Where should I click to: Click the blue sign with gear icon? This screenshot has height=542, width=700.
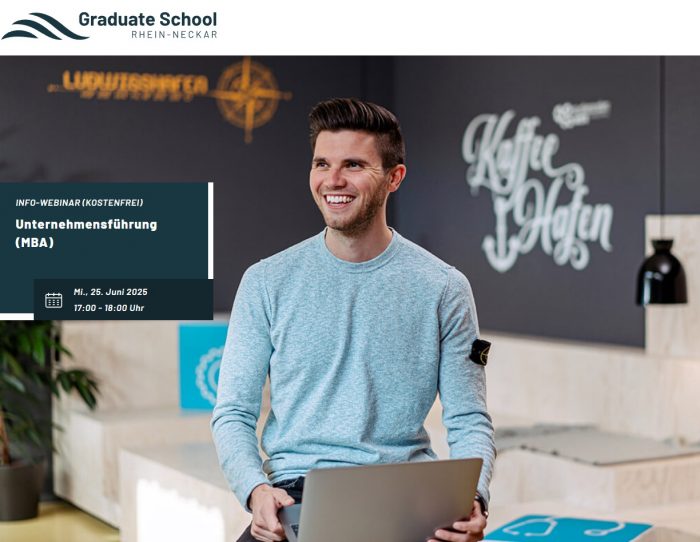pos(203,367)
